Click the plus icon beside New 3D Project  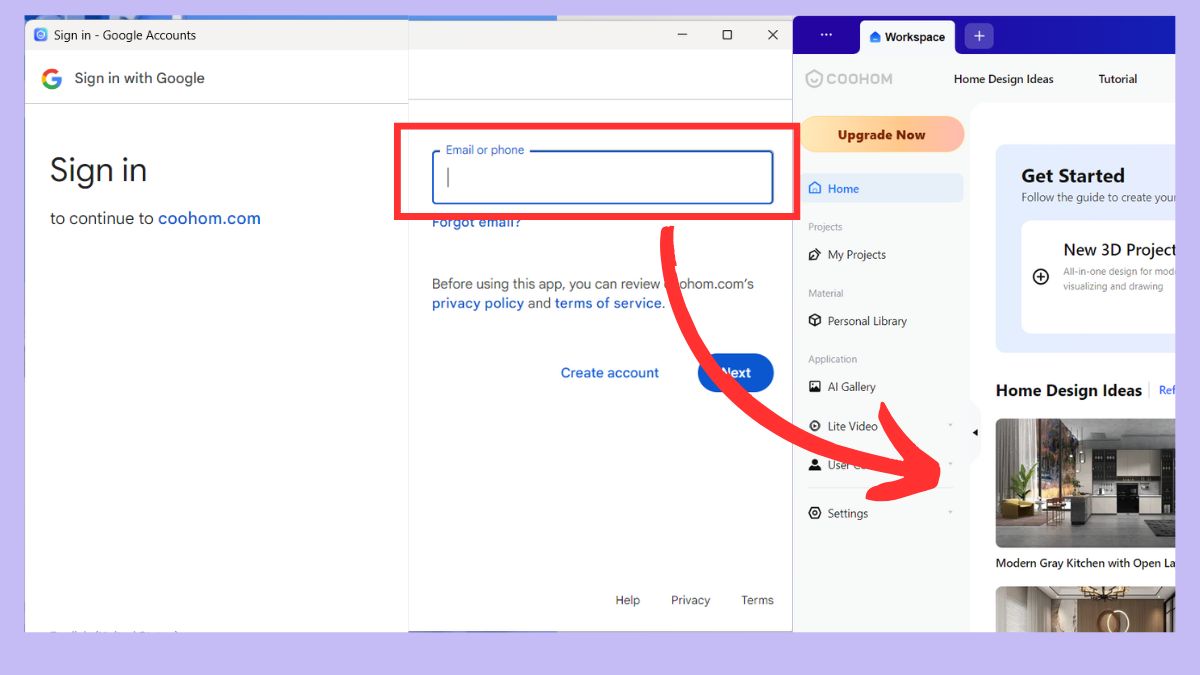[x=1041, y=277]
